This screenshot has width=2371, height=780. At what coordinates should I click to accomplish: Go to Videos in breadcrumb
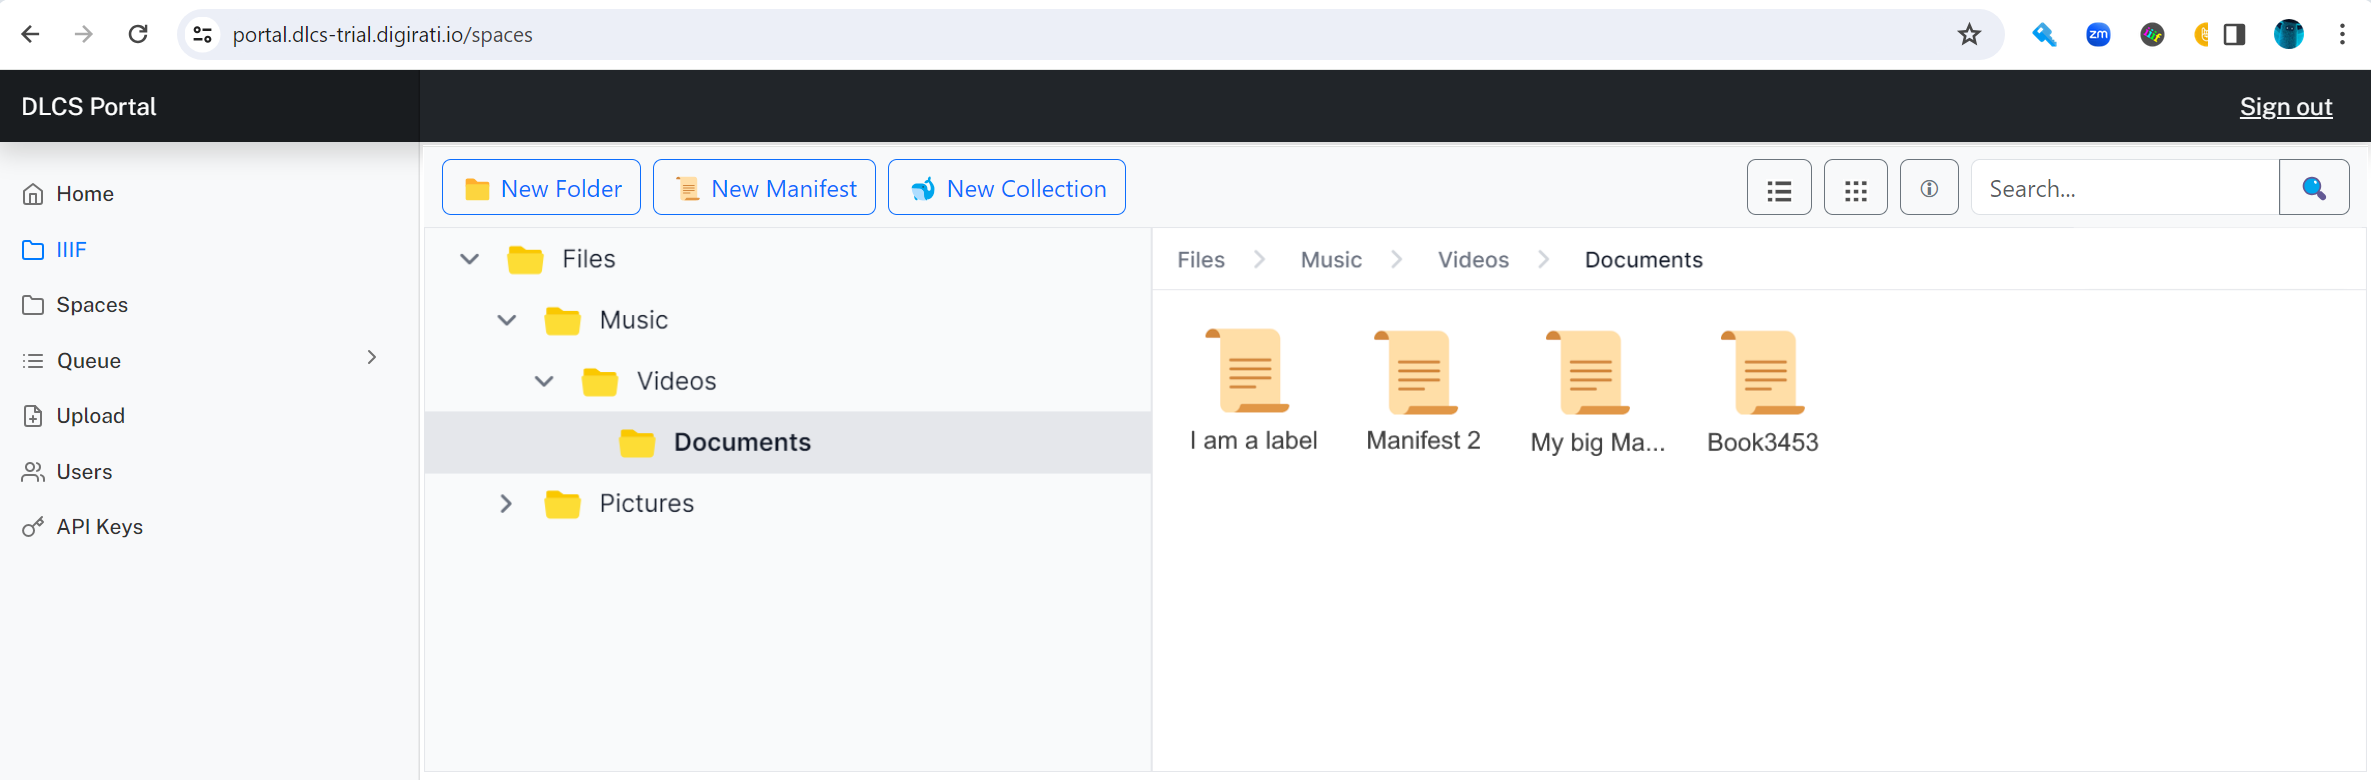click(x=1473, y=260)
